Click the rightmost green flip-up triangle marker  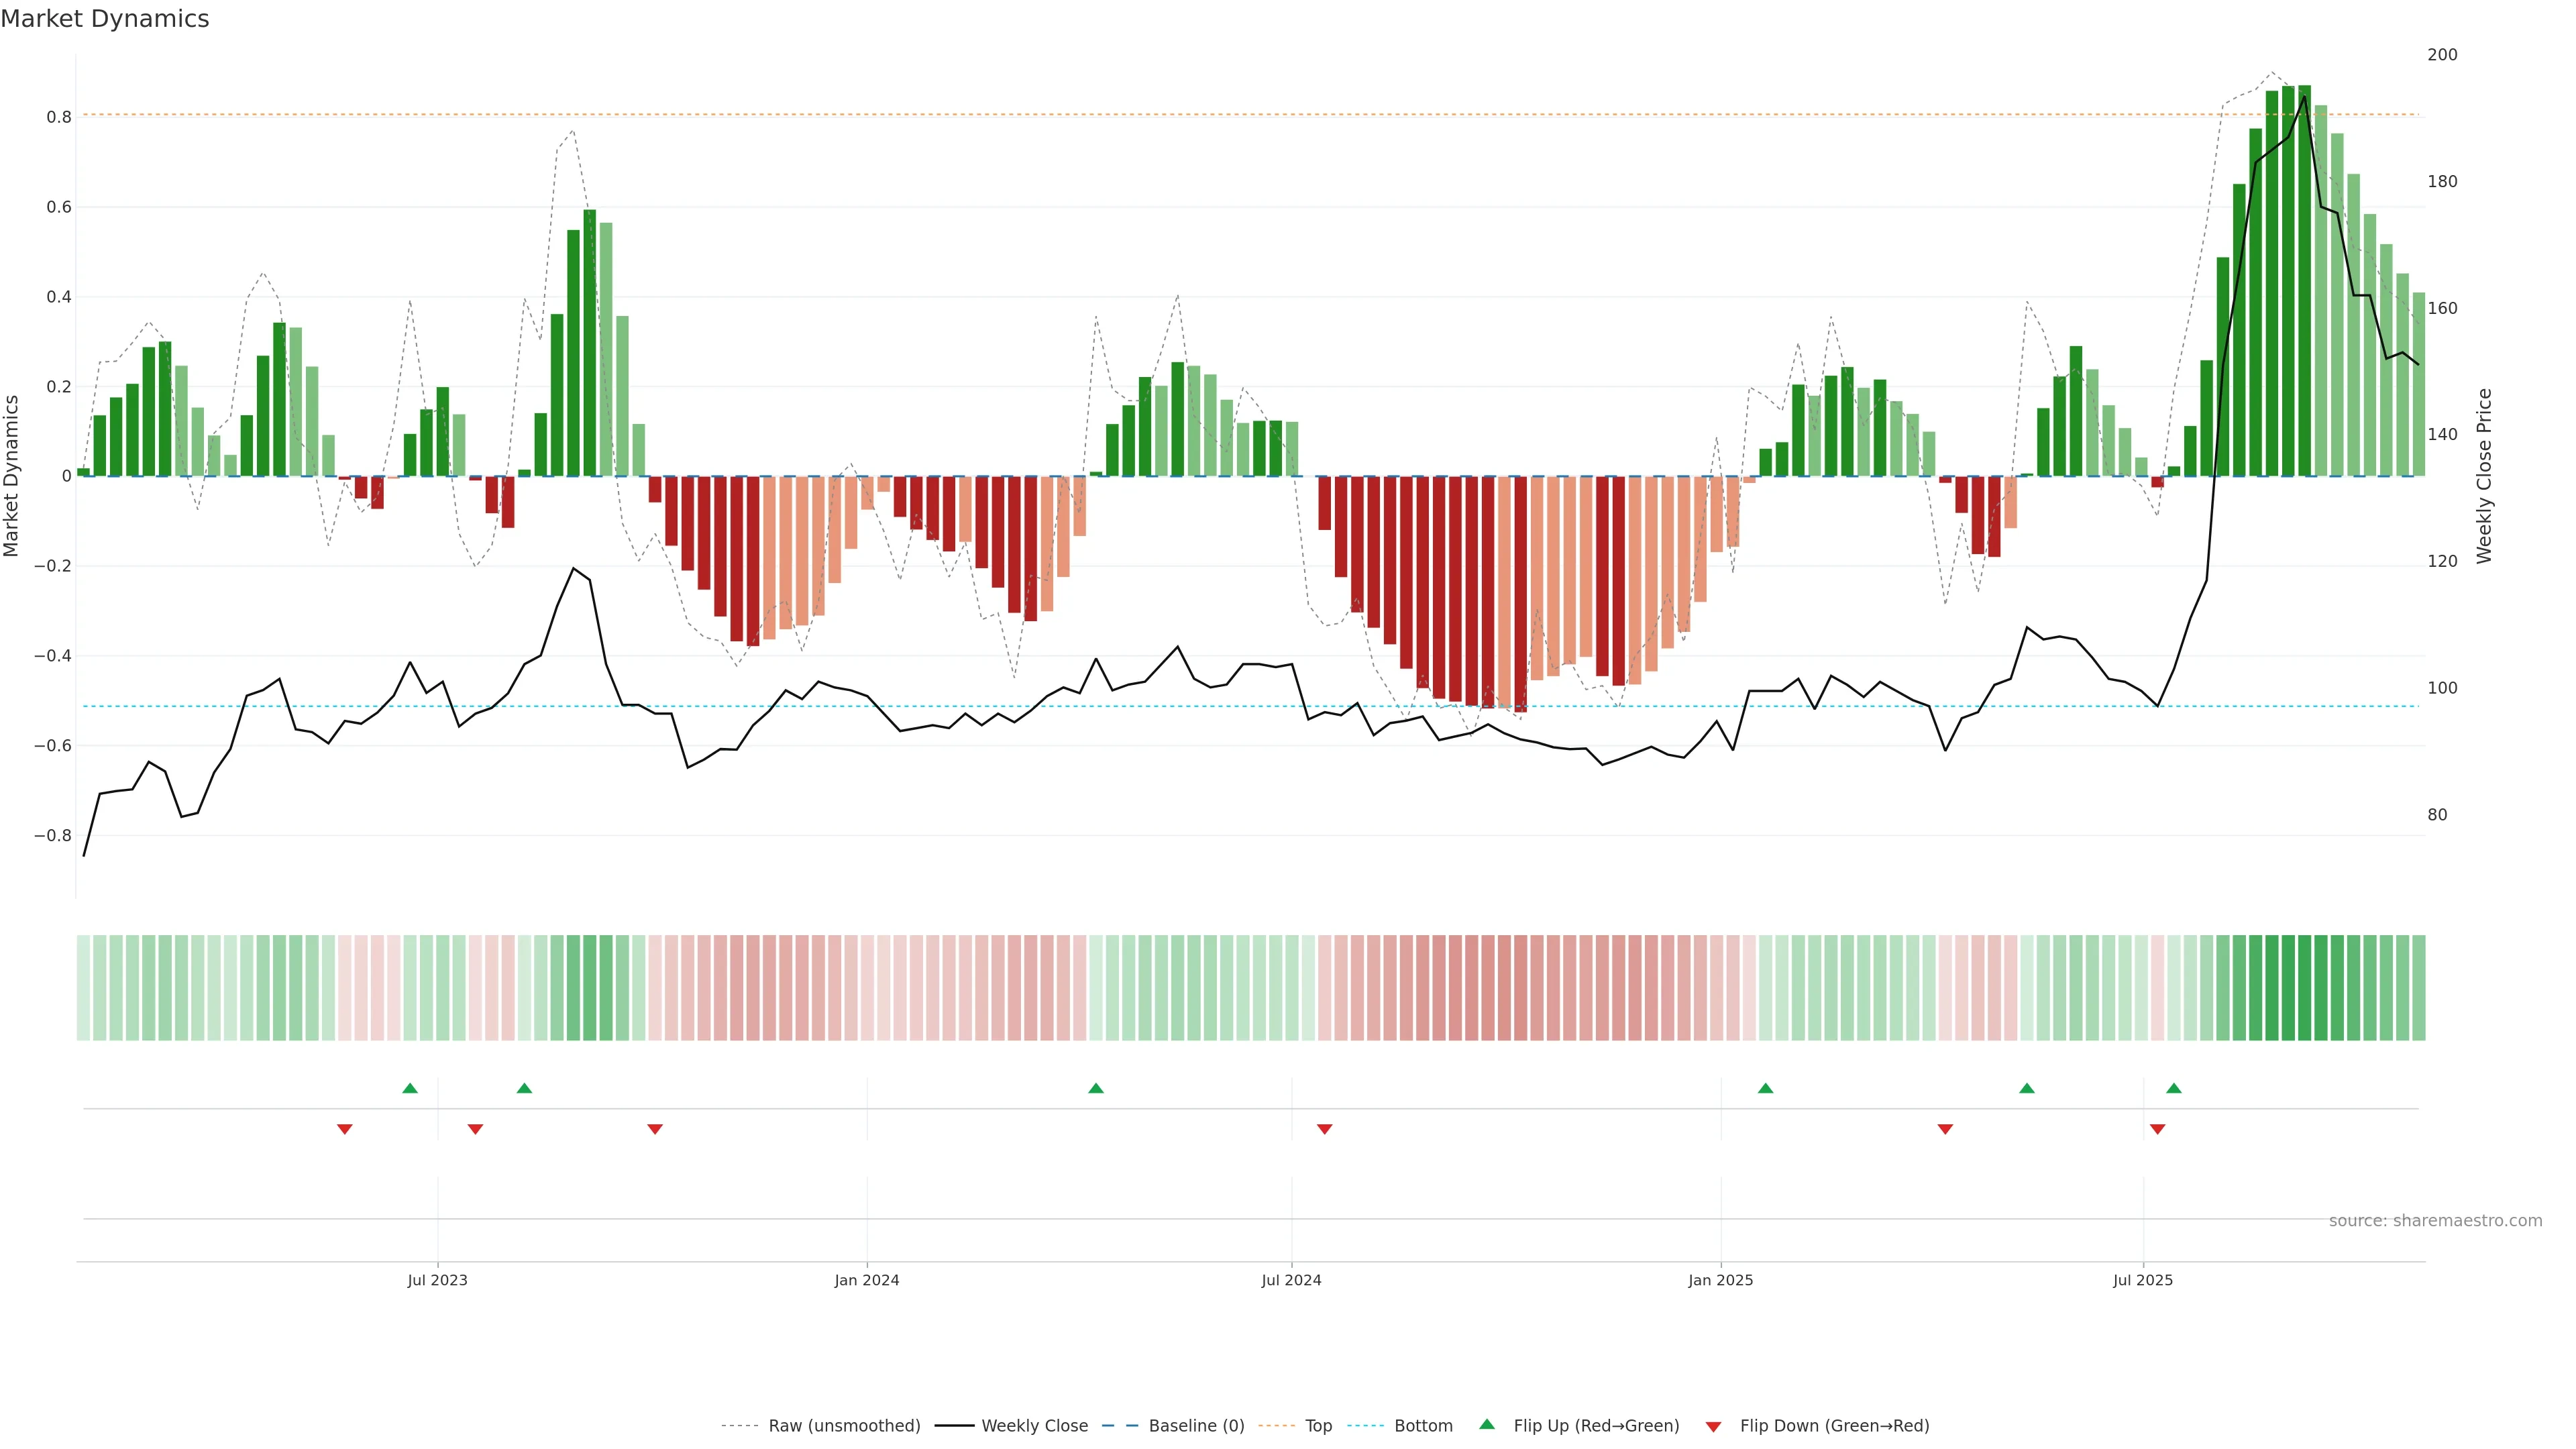(x=2174, y=1088)
